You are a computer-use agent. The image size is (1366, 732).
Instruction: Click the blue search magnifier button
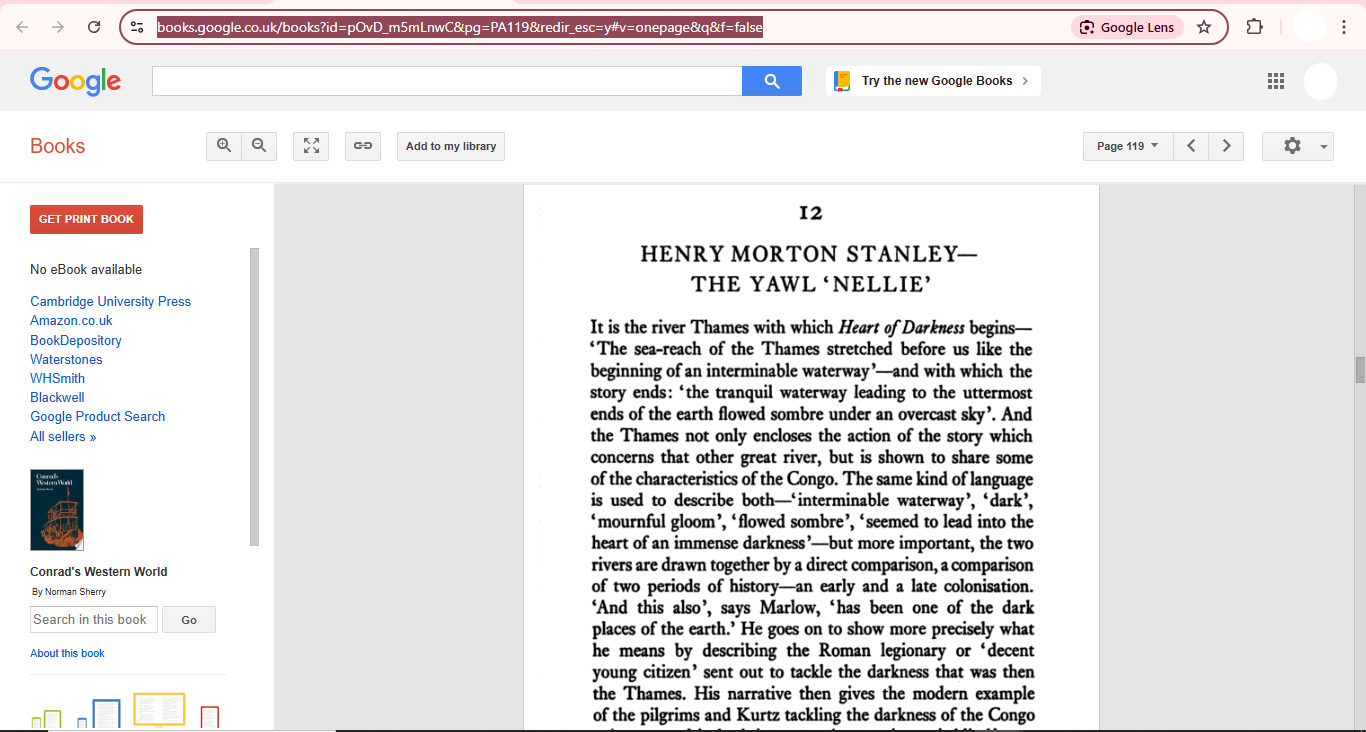[x=772, y=81]
